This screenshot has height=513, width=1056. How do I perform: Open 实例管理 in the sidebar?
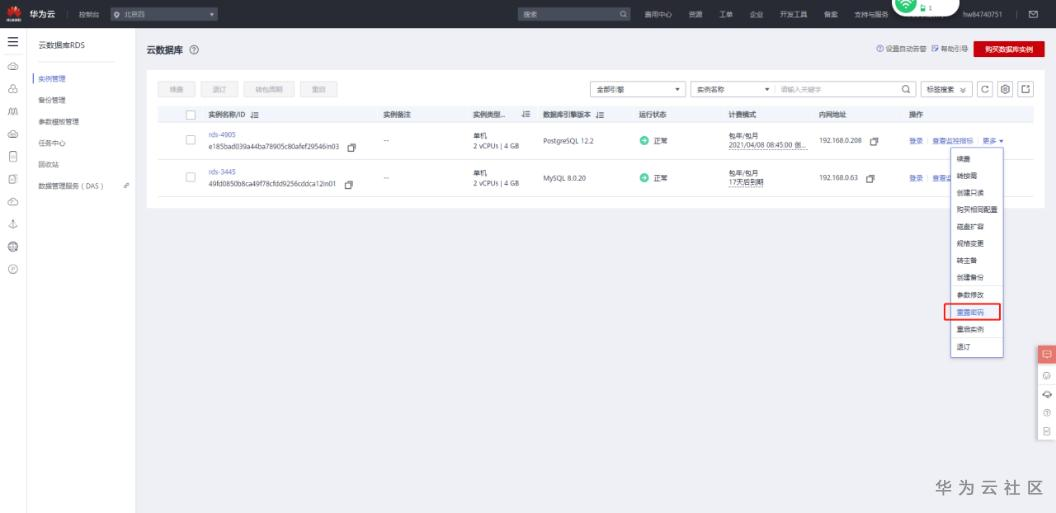tap(52, 79)
